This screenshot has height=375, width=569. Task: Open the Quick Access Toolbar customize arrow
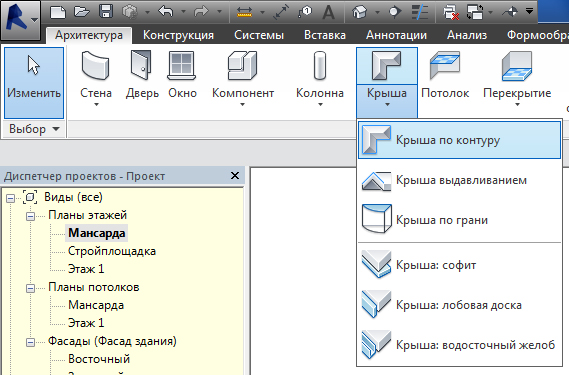(530, 11)
